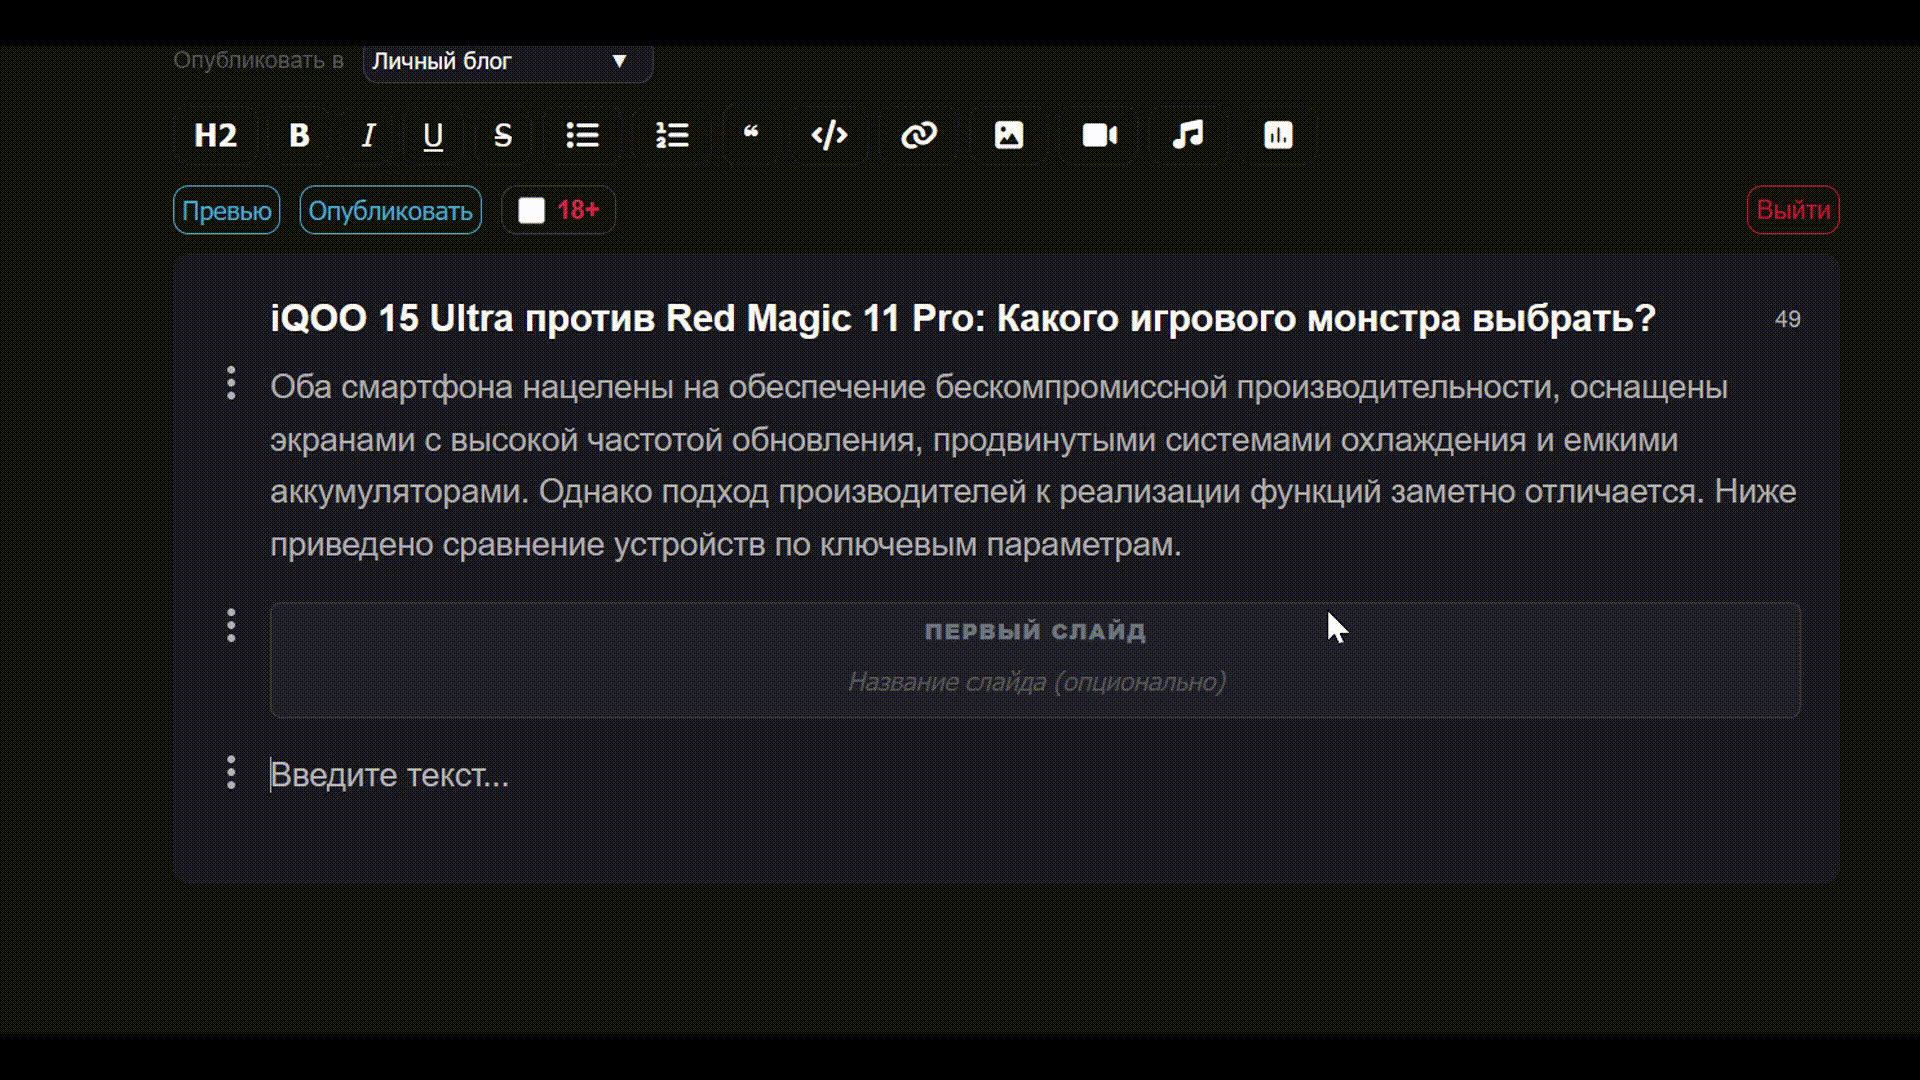Insert a poll chart block
The width and height of the screenshot is (1920, 1080).
(1278, 135)
